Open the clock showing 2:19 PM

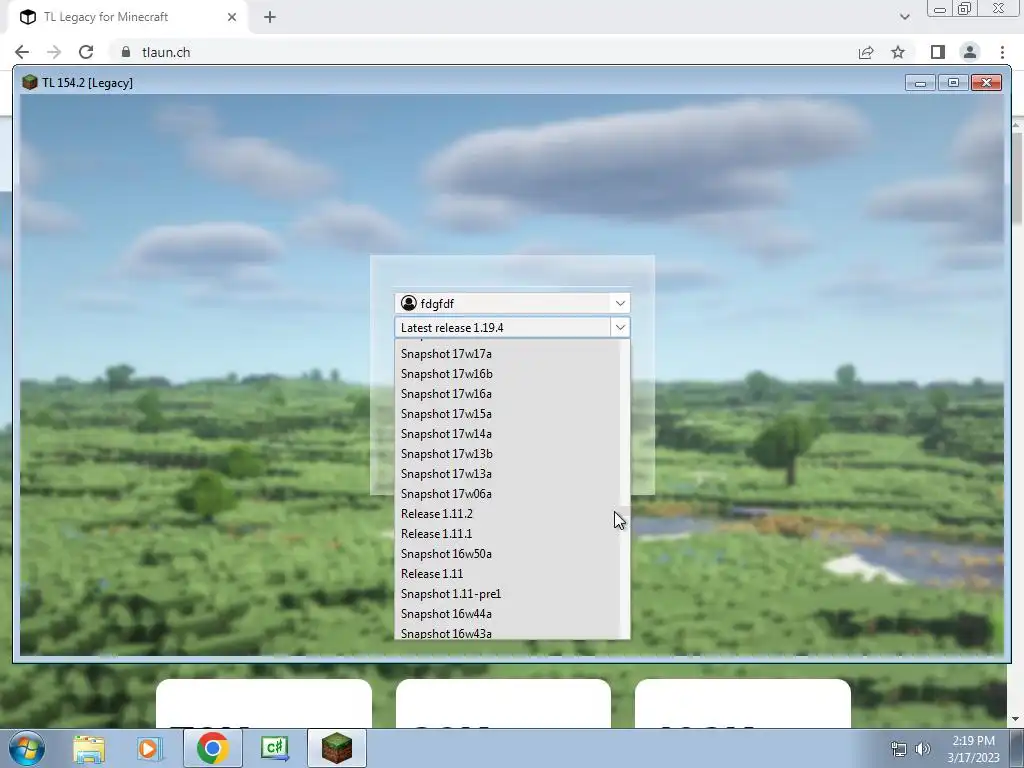click(973, 749)
